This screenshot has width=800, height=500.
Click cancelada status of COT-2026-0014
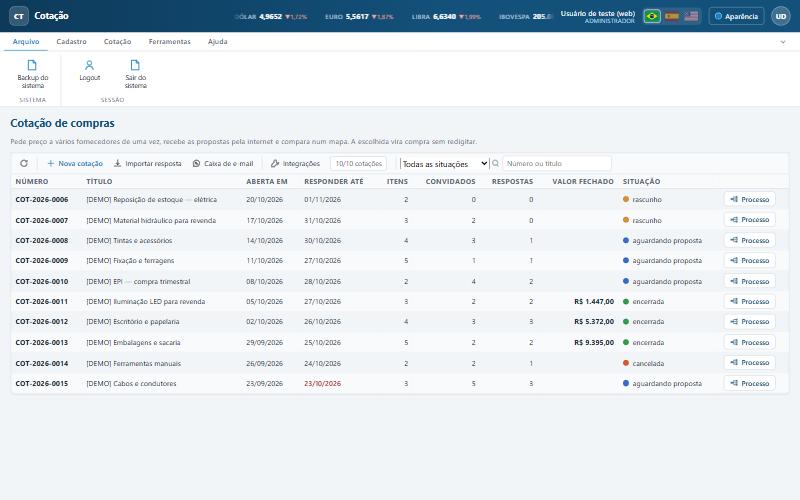coord(643,363)
